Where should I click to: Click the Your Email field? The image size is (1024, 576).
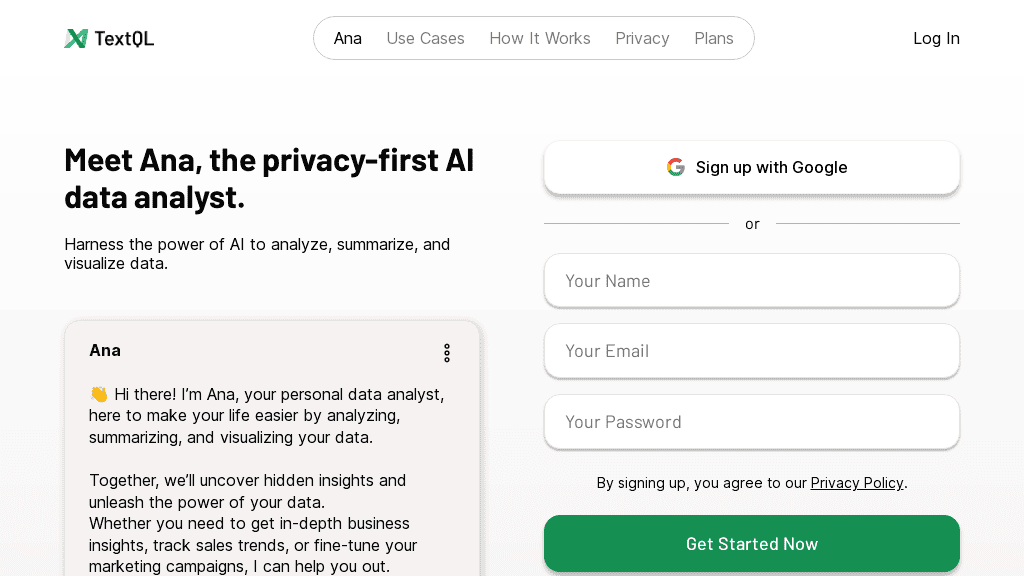(x=752, y=351)
